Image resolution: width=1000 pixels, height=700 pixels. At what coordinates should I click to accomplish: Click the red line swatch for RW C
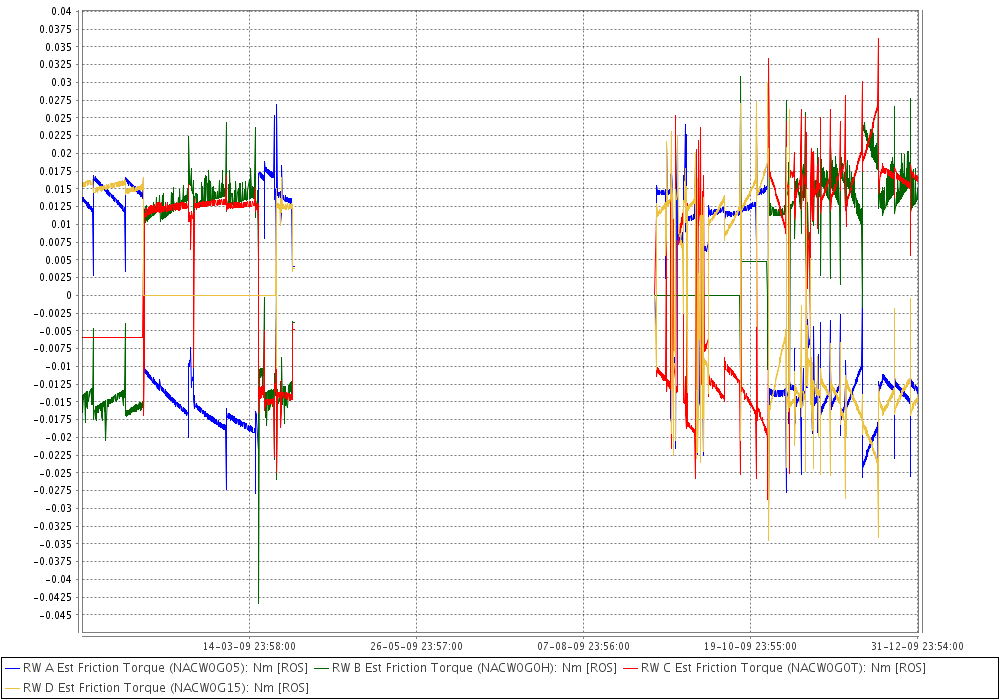click(x=629, y=668)
